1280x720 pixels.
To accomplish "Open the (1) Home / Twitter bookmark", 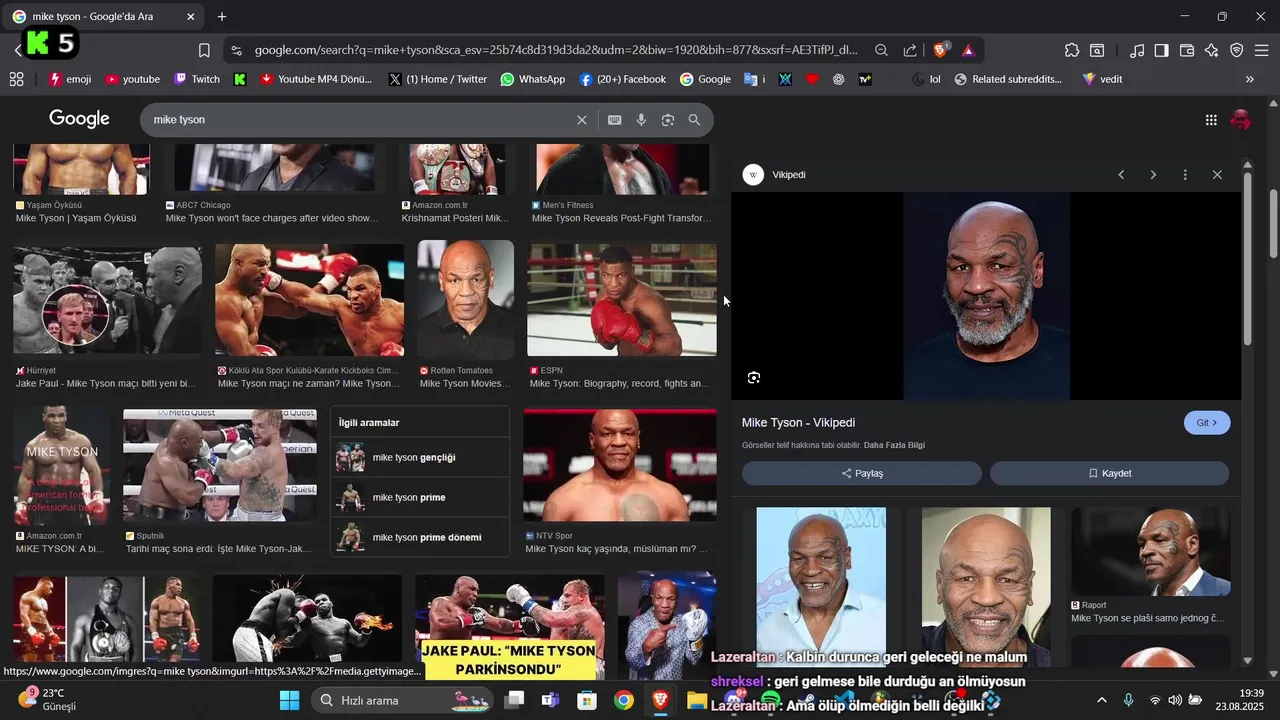I will [437, 79].
